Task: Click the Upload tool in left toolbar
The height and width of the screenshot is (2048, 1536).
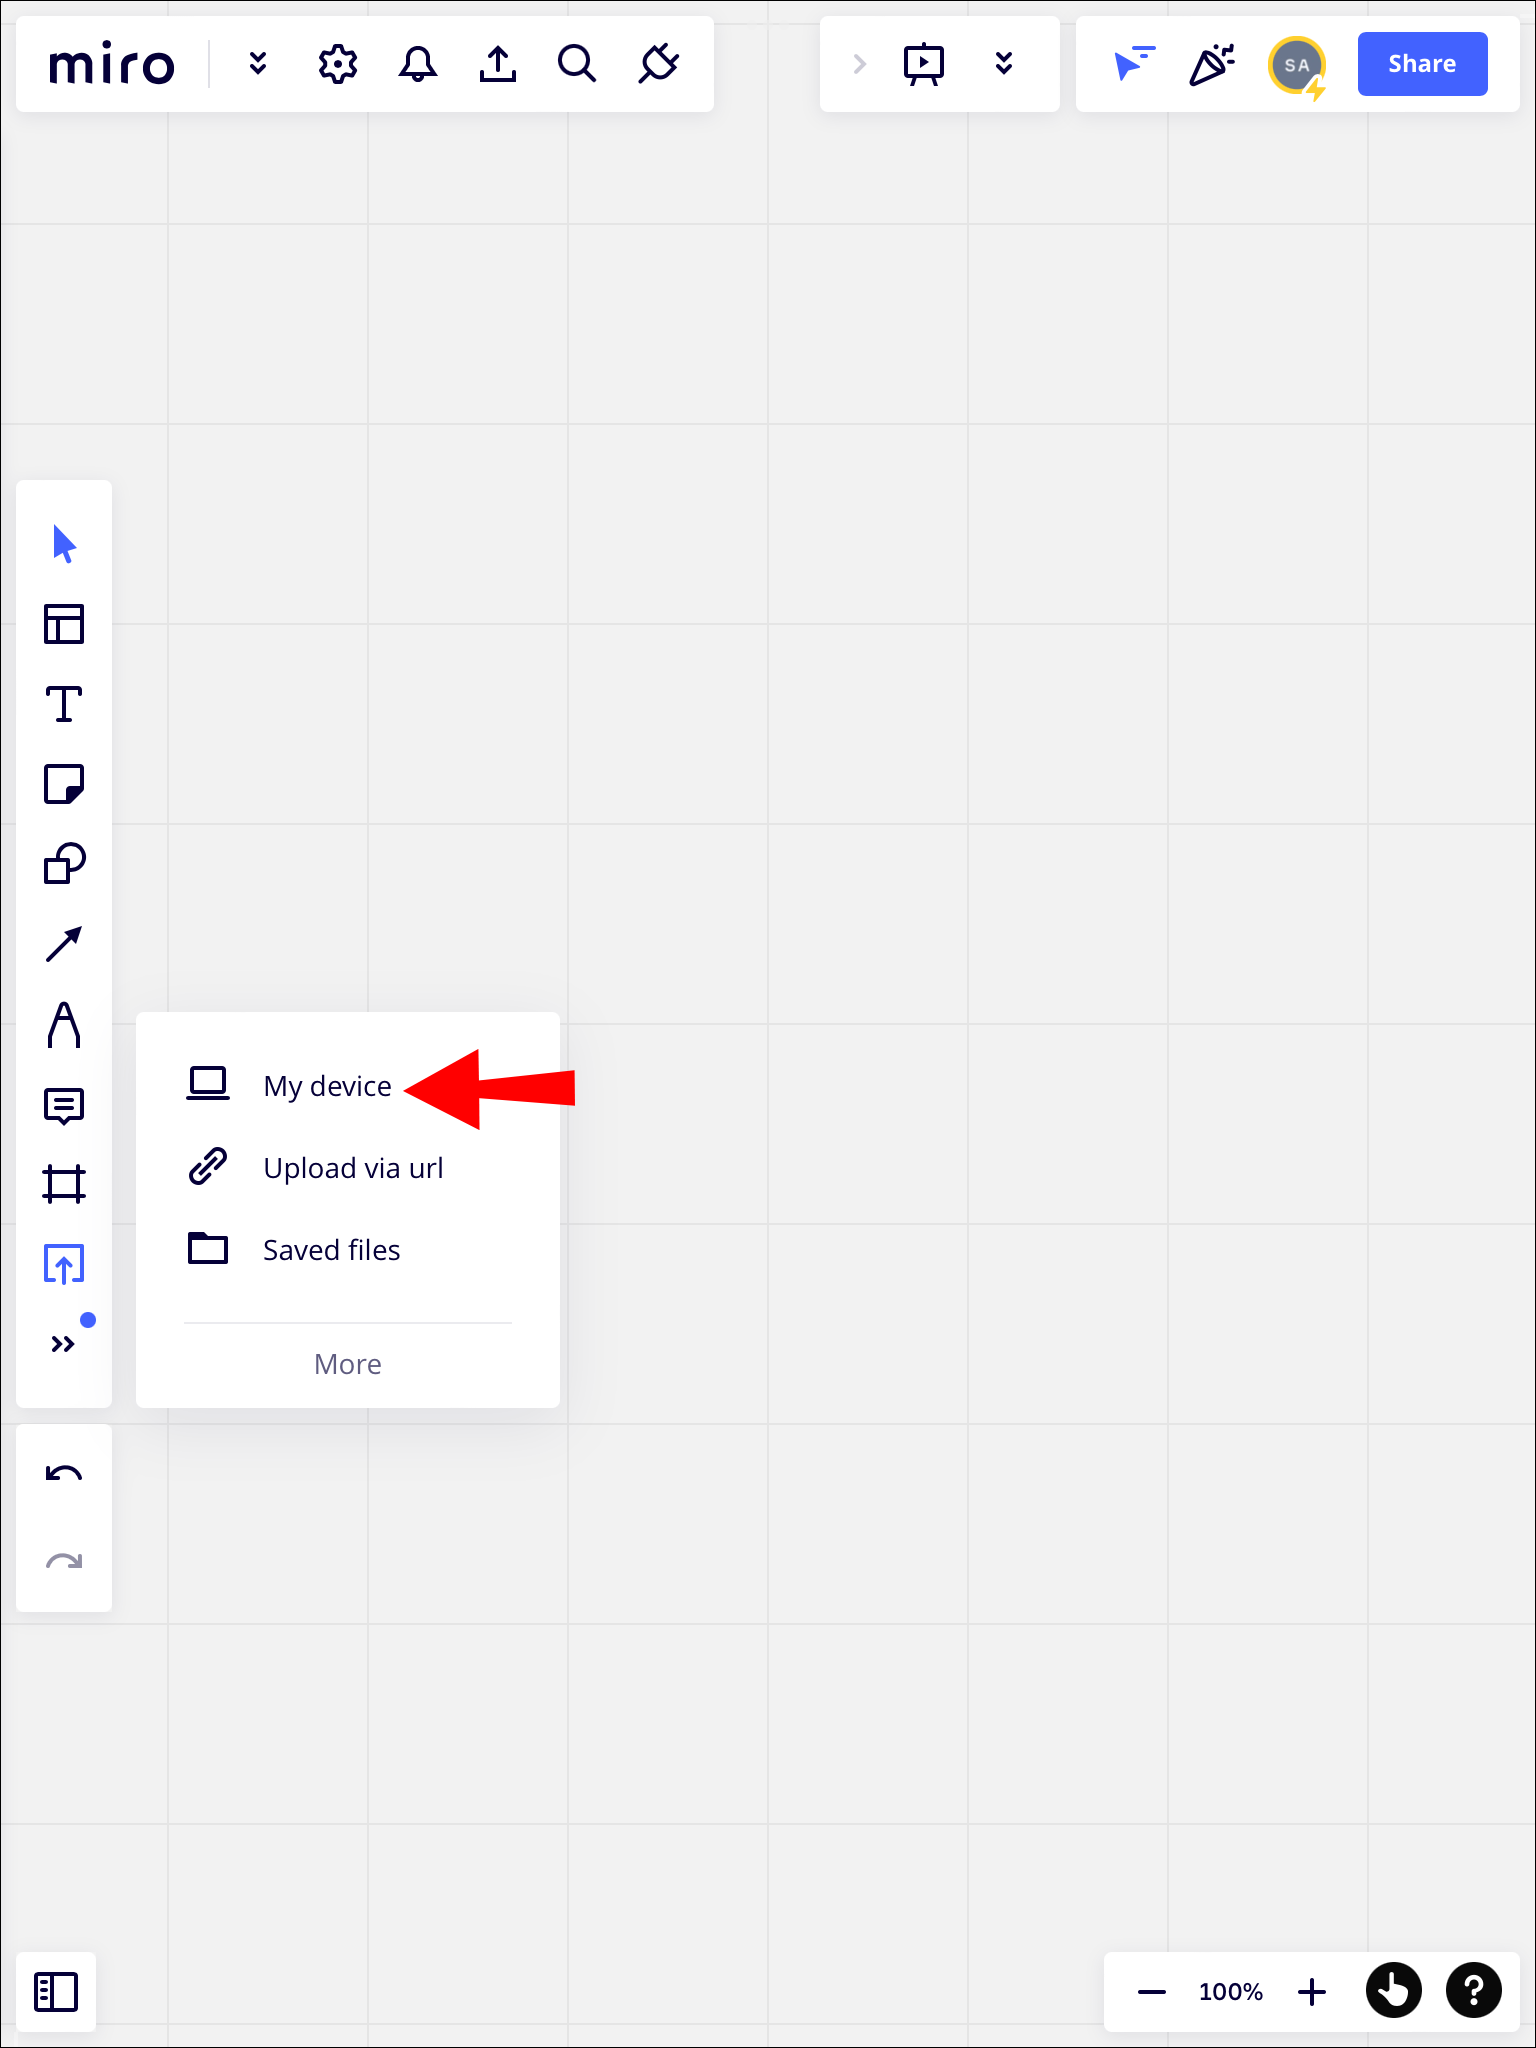Action: click(64, 1264)
